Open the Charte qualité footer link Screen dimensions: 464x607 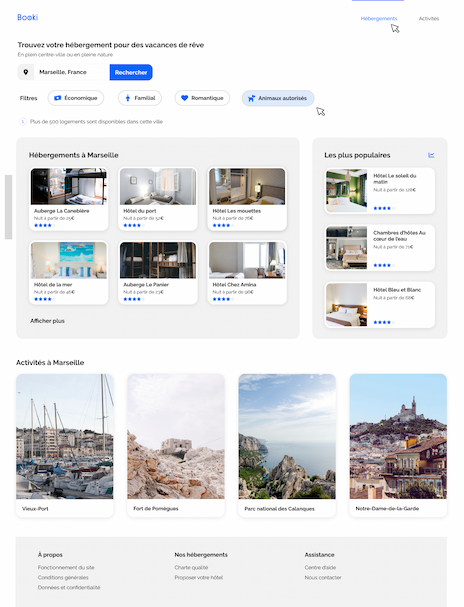(191, 568)
